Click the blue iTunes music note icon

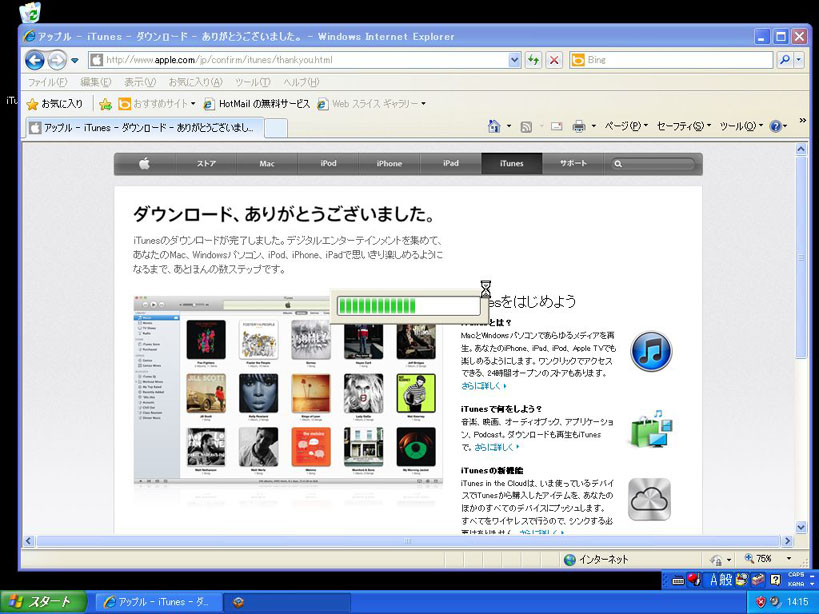(651, 351)
